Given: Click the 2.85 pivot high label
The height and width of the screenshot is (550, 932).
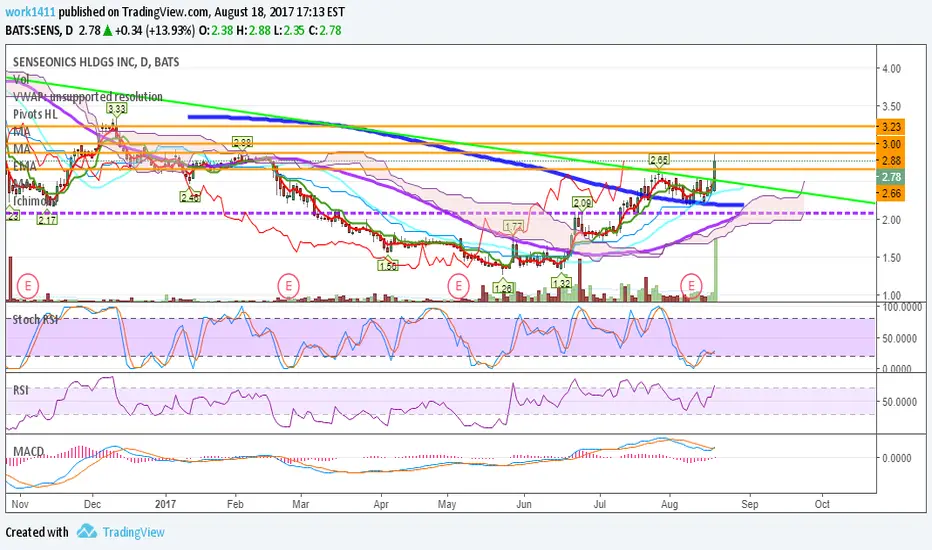Looking at the screenshot, I should (659, 159).
